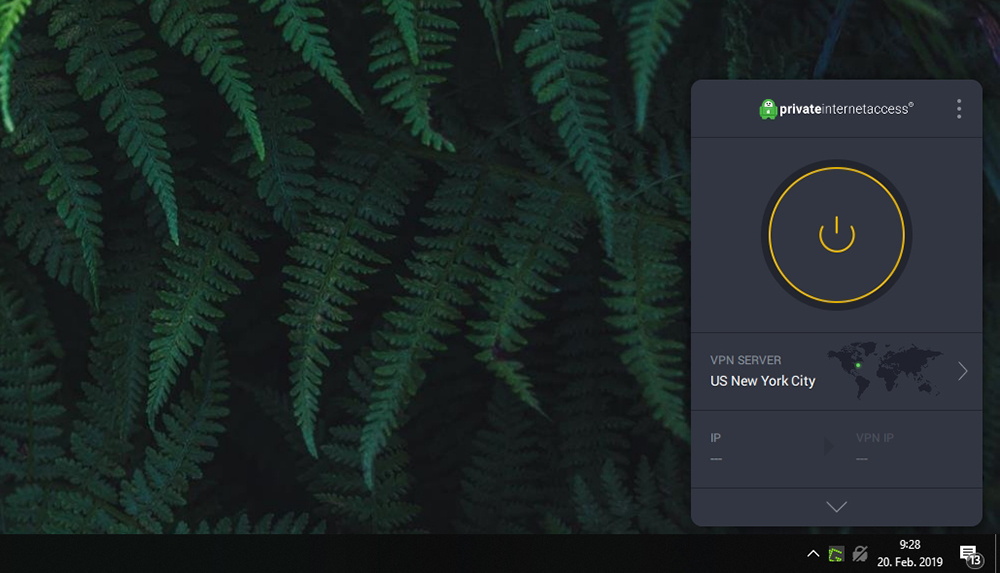Click the Private Internet Access logo

point(836,109)
